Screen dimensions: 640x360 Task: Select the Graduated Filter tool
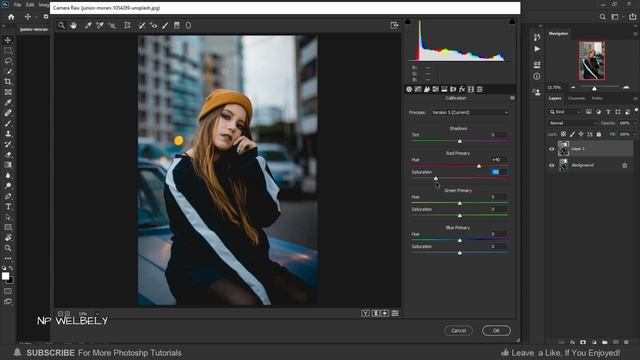(177, 25)
